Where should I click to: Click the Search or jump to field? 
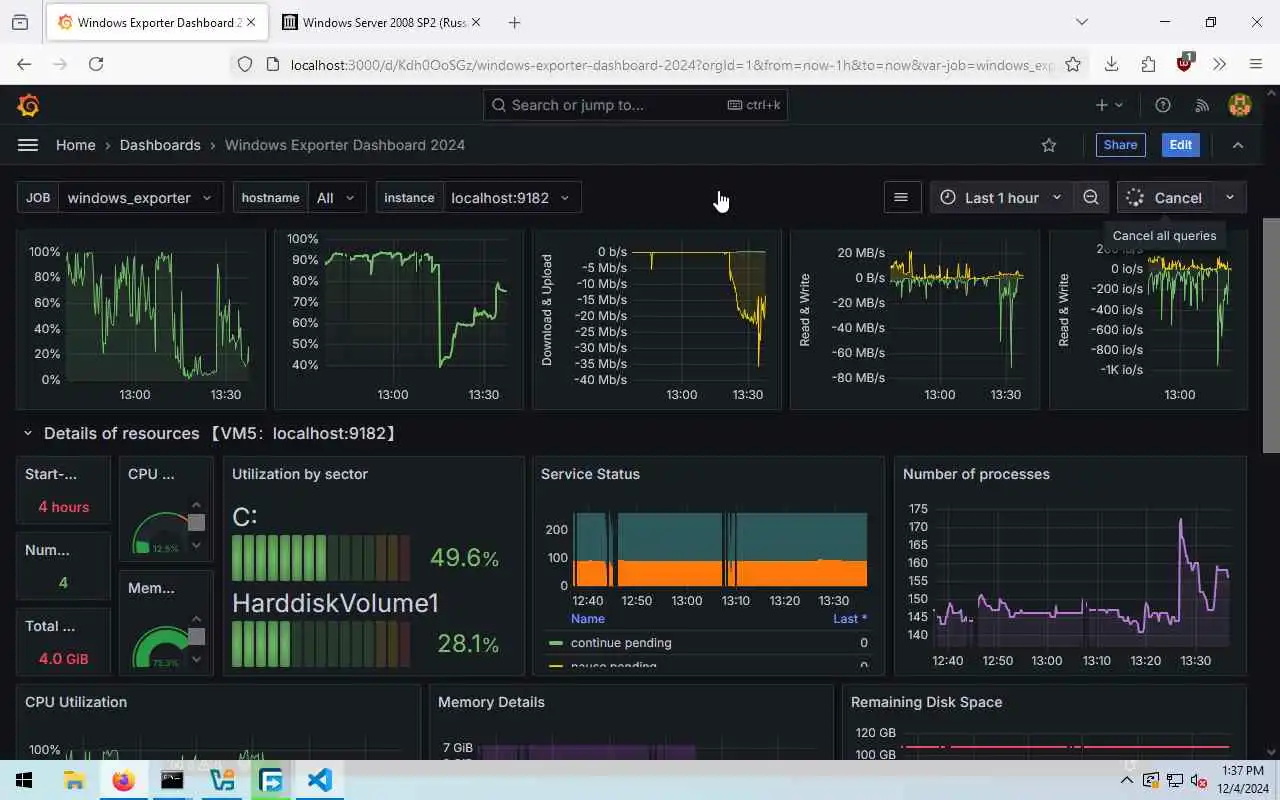tap(635, 105)
